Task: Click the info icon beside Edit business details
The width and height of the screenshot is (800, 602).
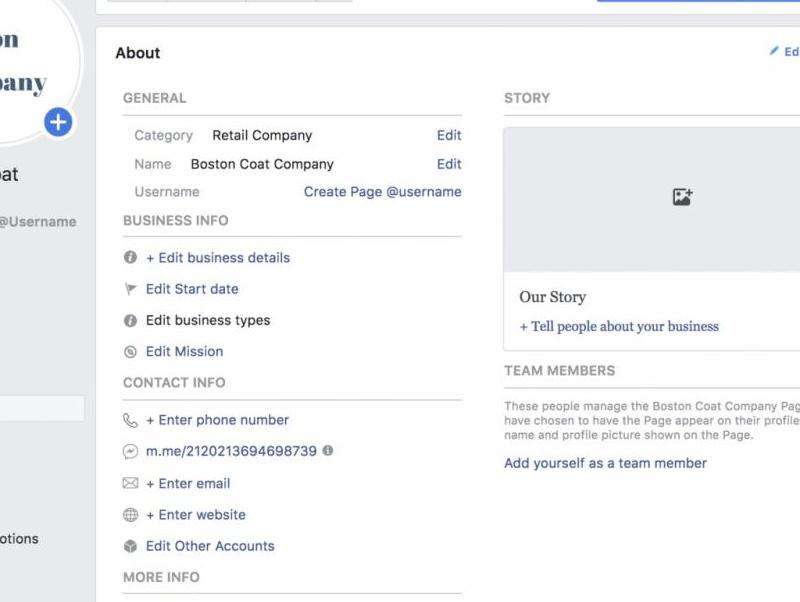Action: (130, 257)
